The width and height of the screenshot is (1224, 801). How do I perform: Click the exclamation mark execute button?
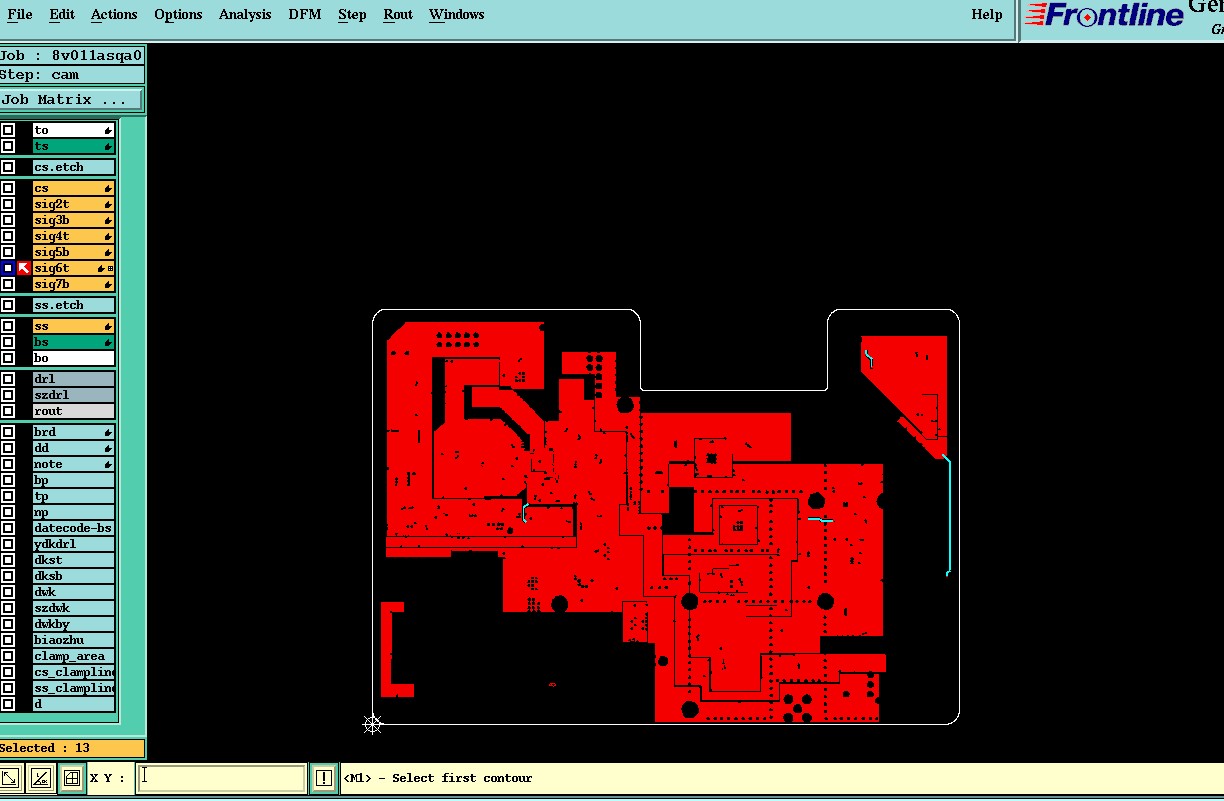pyautogui.click(x=323, y=777)
